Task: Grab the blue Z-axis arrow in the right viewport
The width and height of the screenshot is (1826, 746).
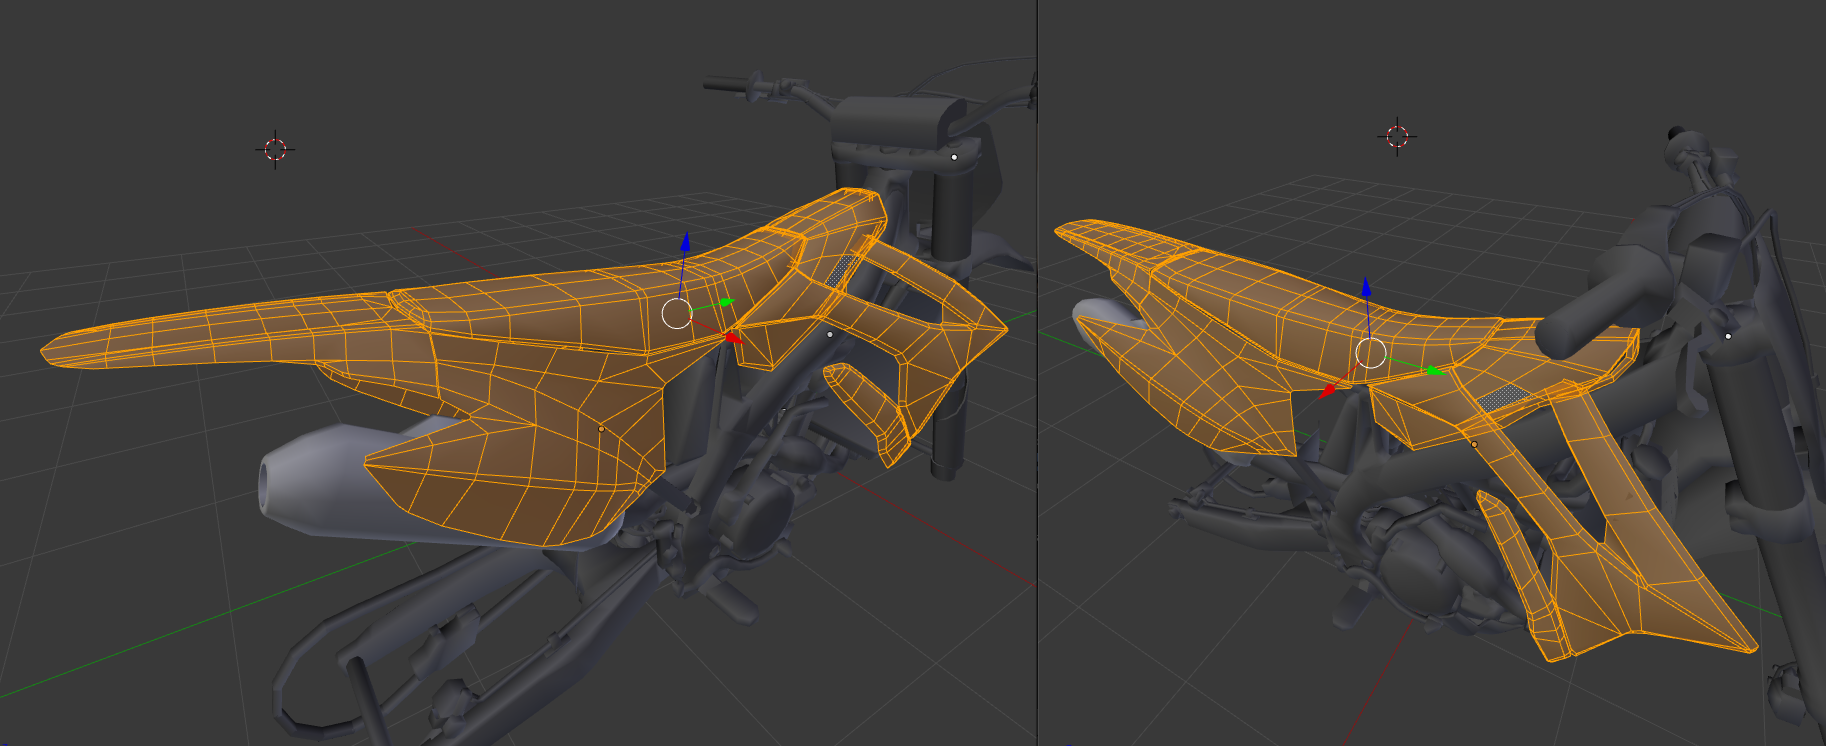Action: click(1366, 288)
